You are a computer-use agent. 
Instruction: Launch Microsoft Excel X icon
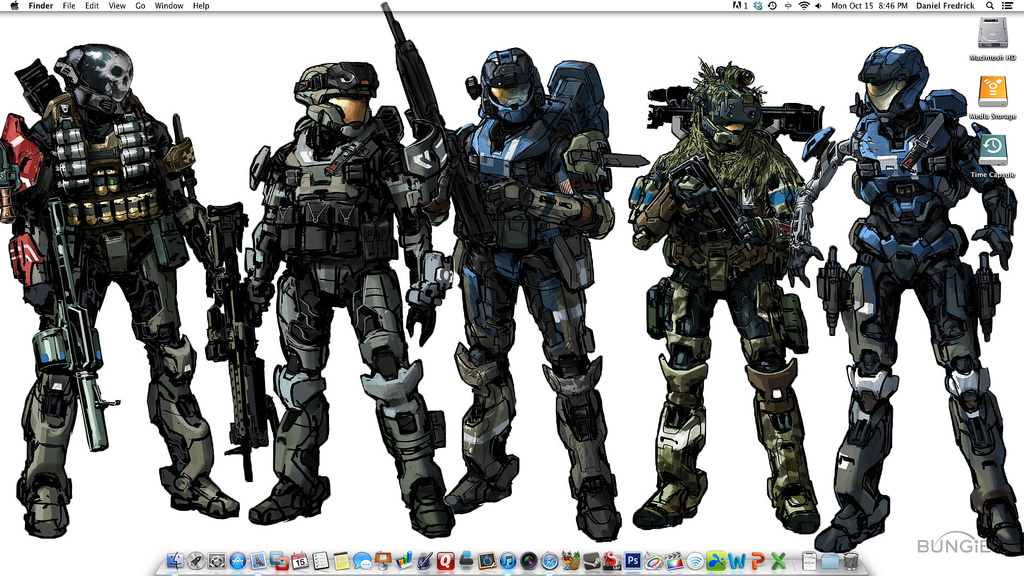778,560
